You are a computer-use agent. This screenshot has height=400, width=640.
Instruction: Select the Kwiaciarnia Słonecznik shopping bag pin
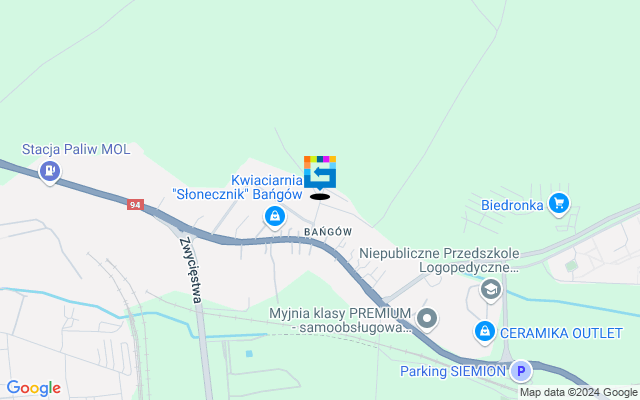click(275, 216)
